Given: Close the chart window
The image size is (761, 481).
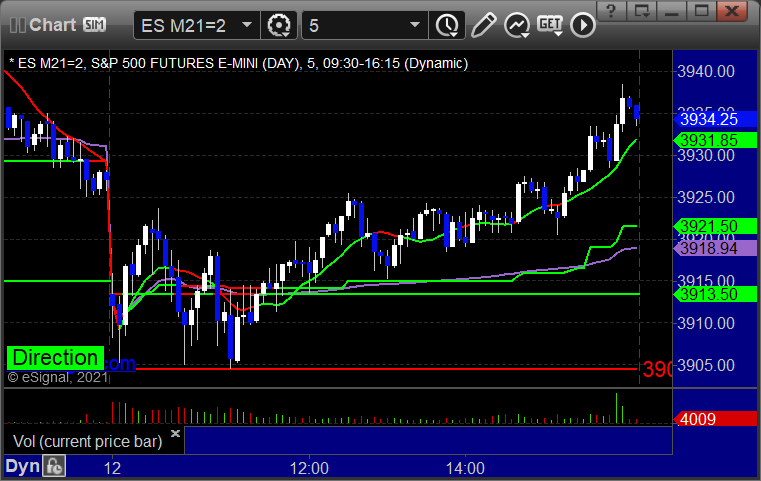Looking at the screenshot, I should click(x=732, y=11).
